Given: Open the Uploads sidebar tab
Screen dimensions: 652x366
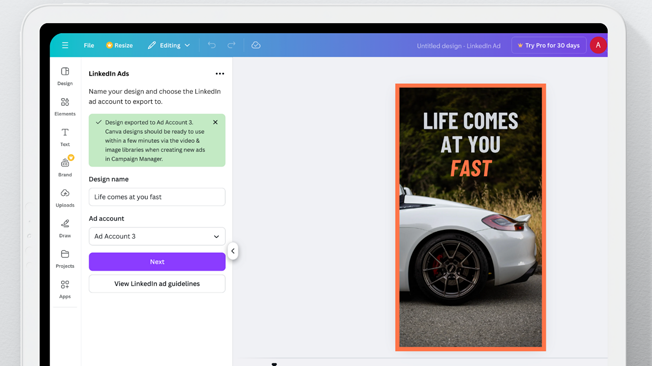Looking at the screenshot, I should point(65,198).
